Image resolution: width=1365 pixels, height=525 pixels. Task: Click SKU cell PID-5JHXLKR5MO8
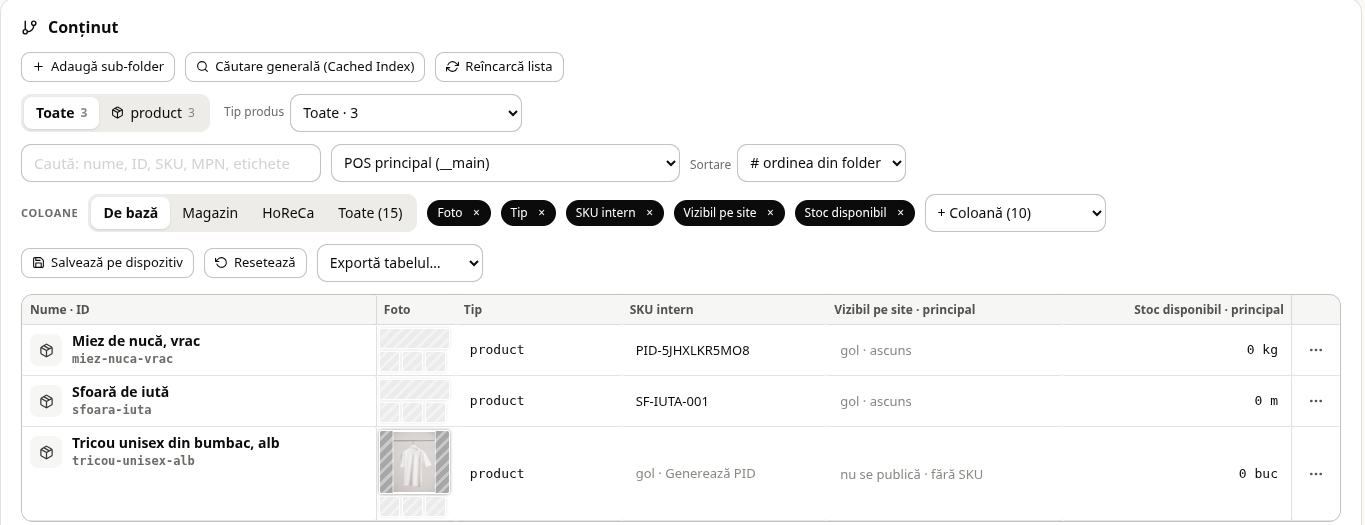692,351
